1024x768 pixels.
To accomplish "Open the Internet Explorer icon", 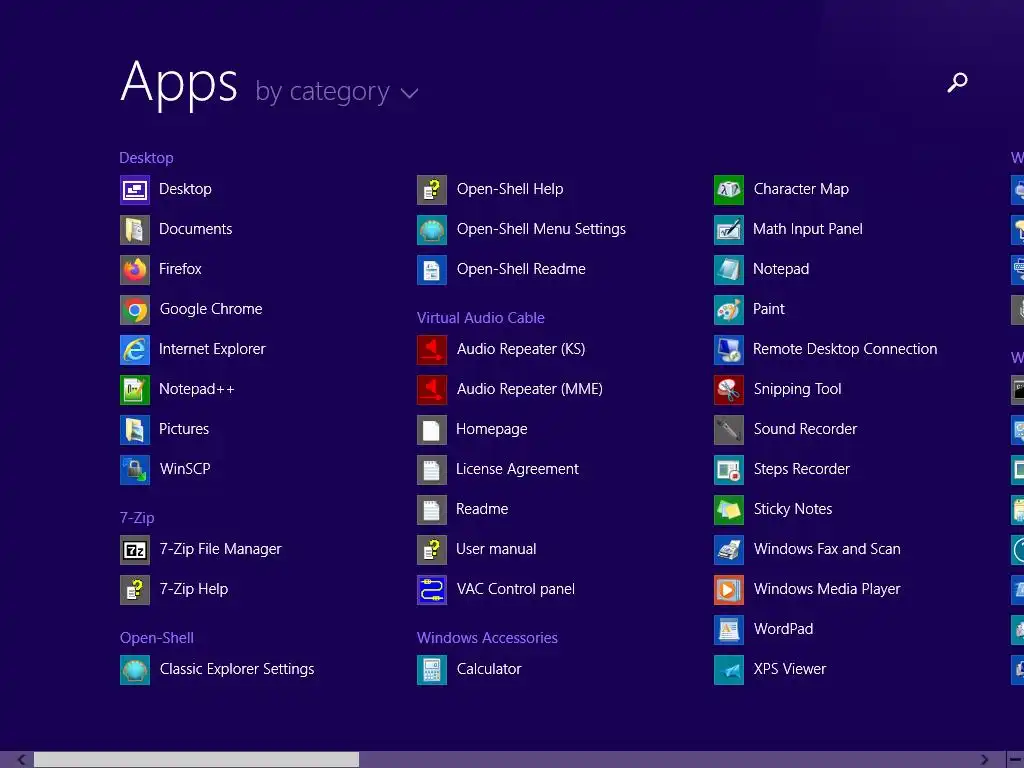I will [135, 350].
